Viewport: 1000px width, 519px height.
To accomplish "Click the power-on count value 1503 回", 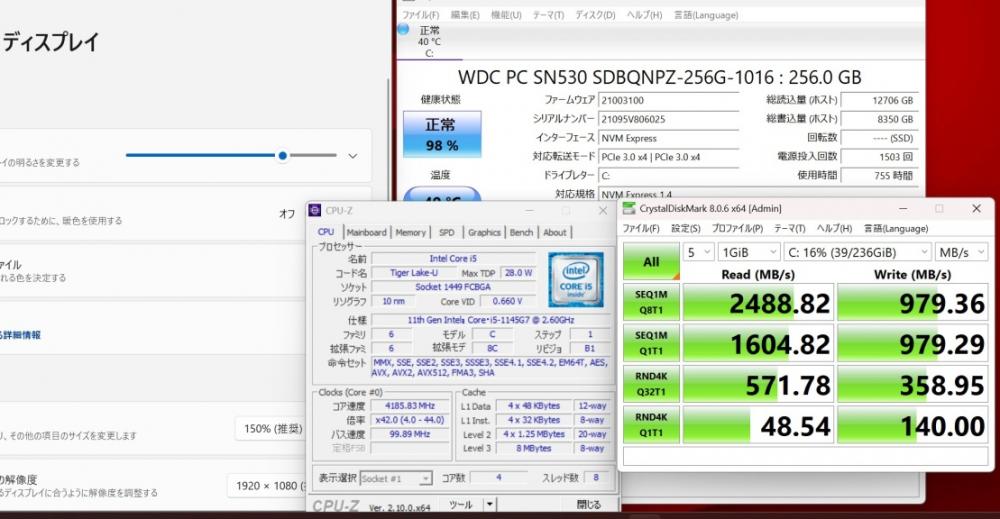I will click(x=879, y=157).
